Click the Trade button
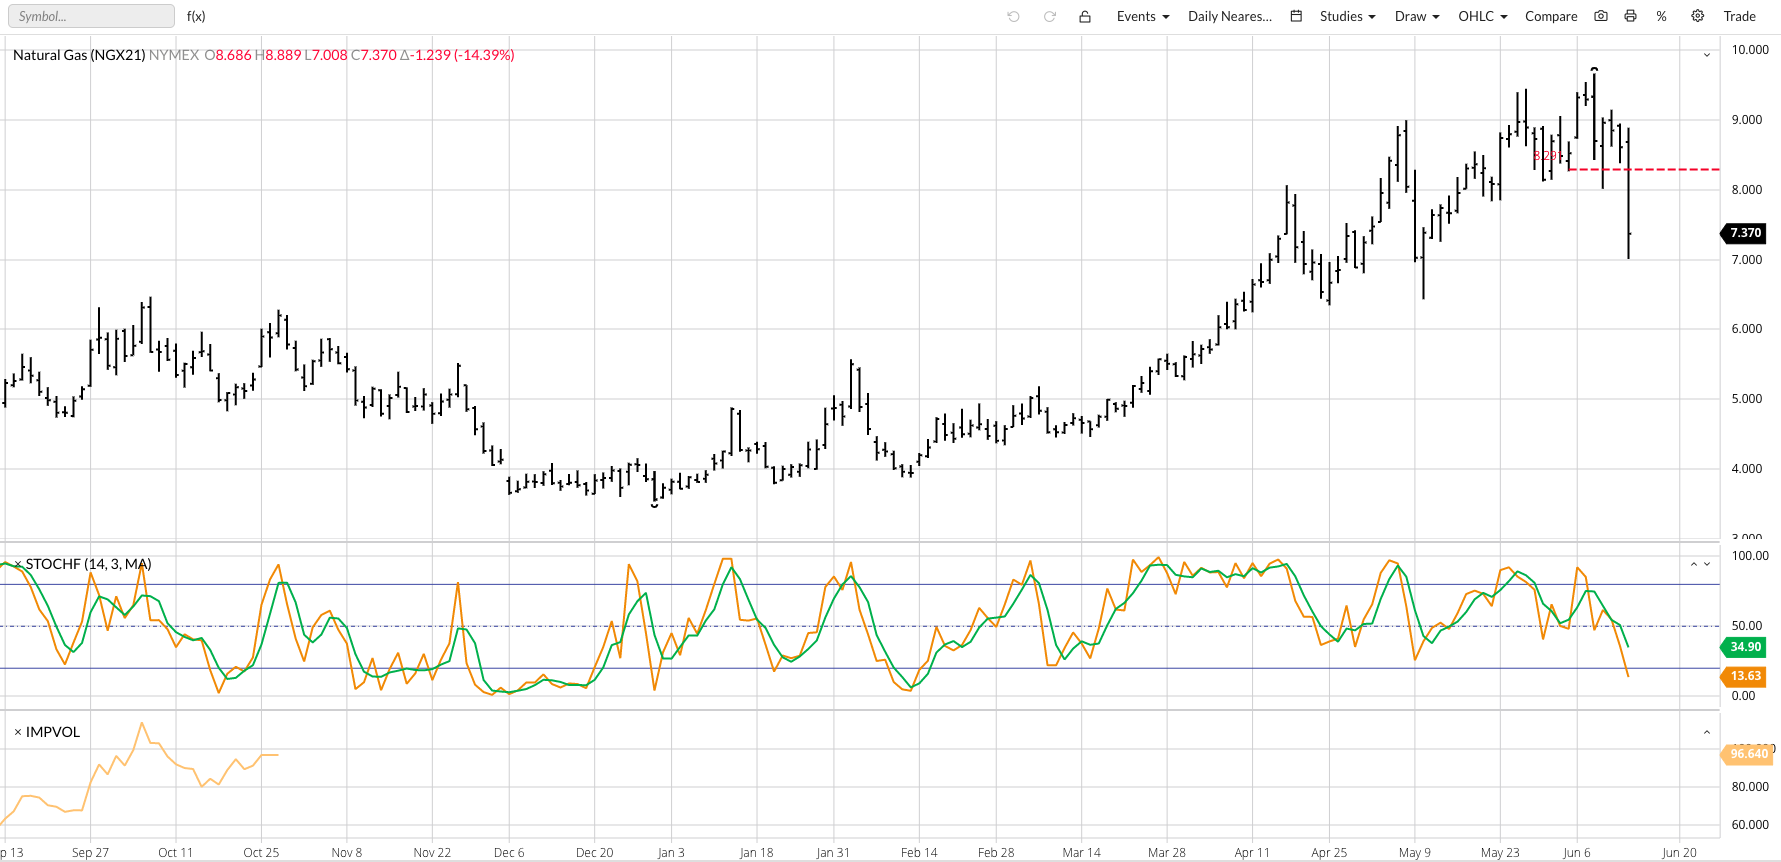This screenshot has height=862, width=1781. tap(1739, 16)
